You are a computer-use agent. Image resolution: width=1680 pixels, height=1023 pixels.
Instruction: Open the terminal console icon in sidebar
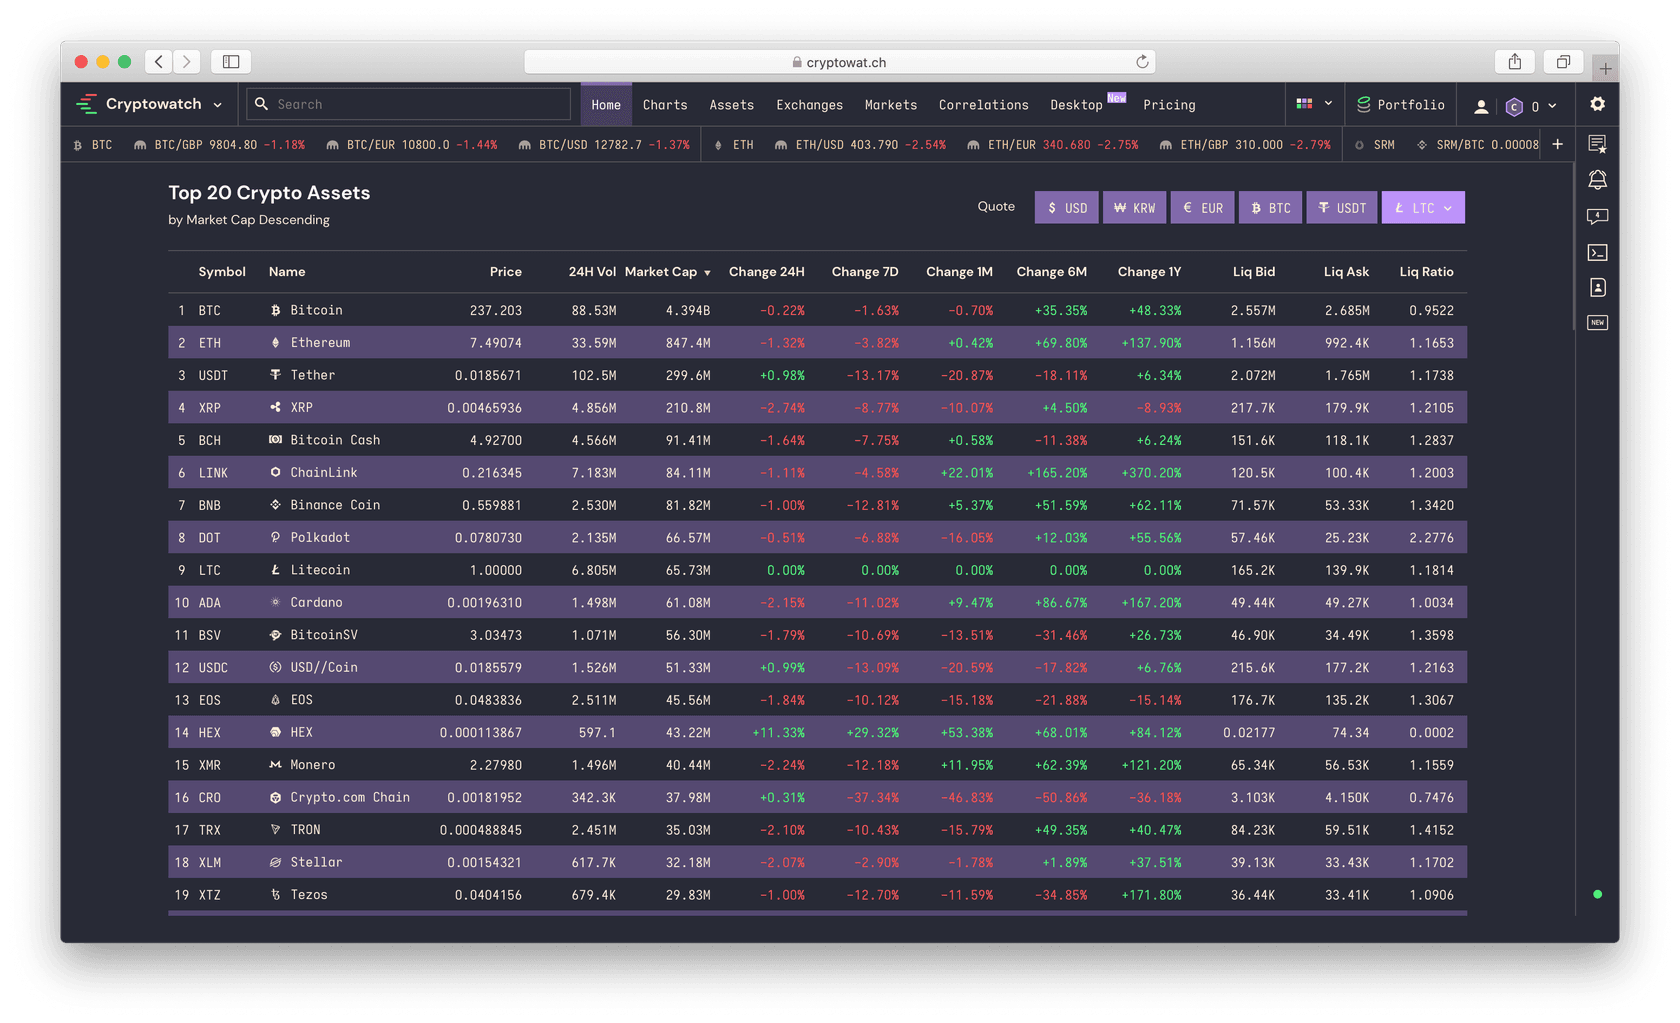pyautogui.click(x=1597, y=252)
